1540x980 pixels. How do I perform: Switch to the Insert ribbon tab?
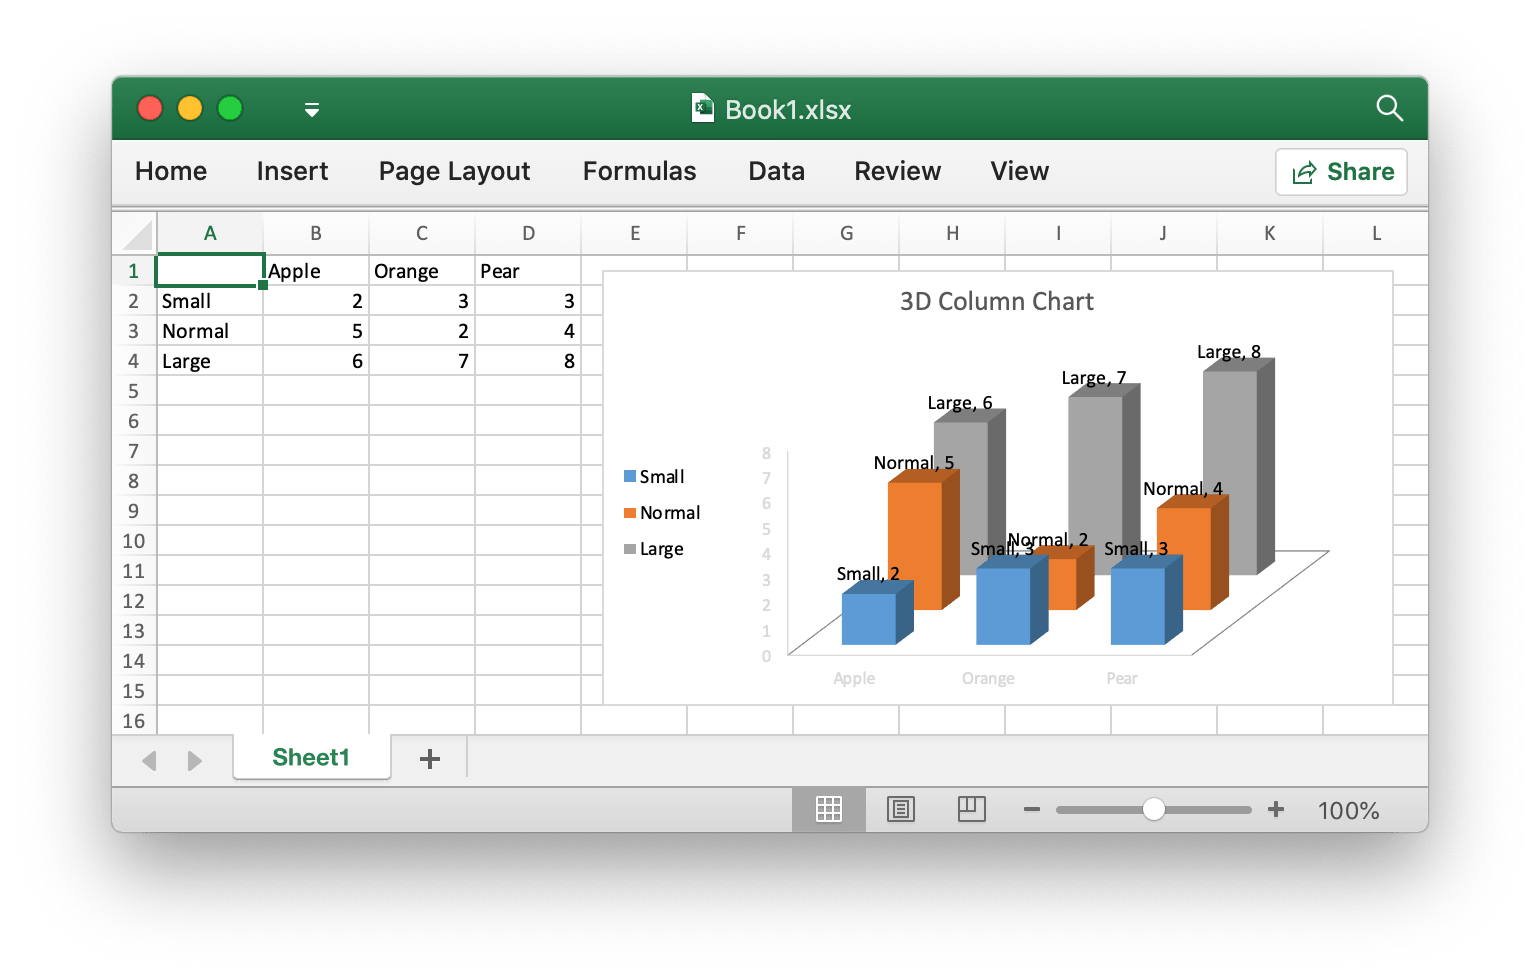tap(292, 171)
